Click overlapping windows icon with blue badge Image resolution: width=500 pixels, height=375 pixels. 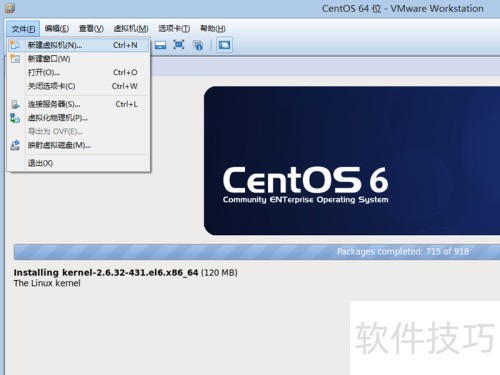click(x=198, y=45)
